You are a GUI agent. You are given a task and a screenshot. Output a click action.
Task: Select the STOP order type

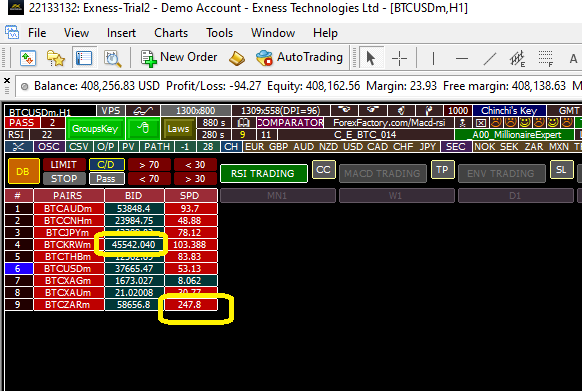64,179
